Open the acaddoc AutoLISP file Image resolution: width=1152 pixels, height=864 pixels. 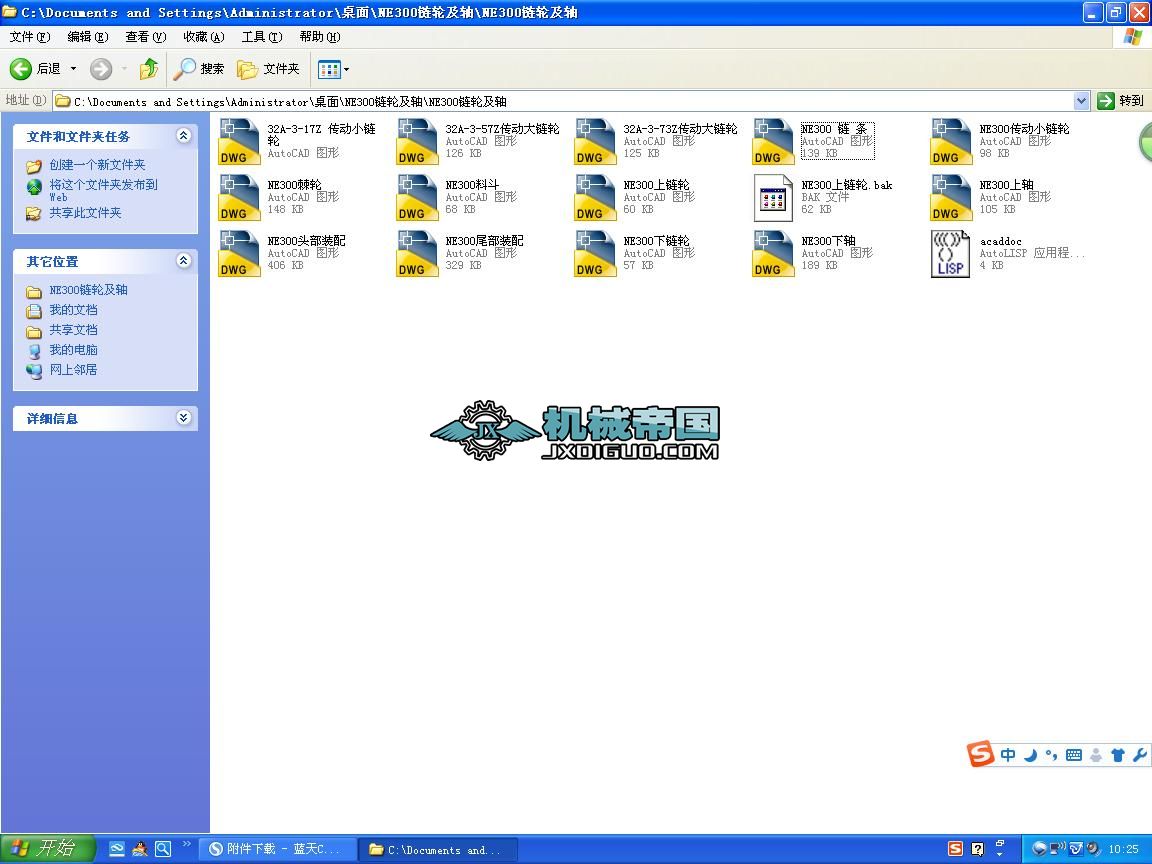click(949, 253)
